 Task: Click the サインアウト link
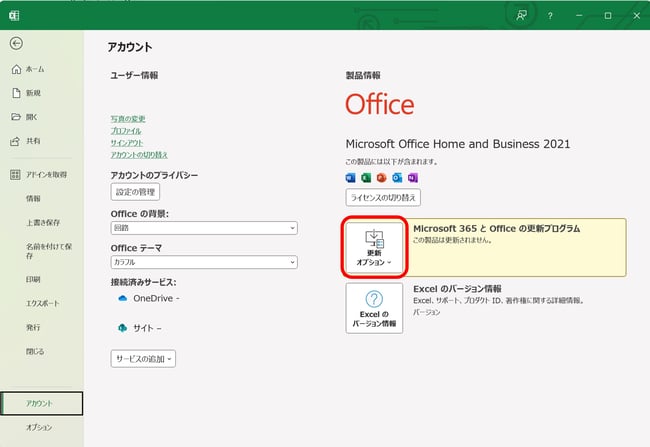(x=127, y=143)
